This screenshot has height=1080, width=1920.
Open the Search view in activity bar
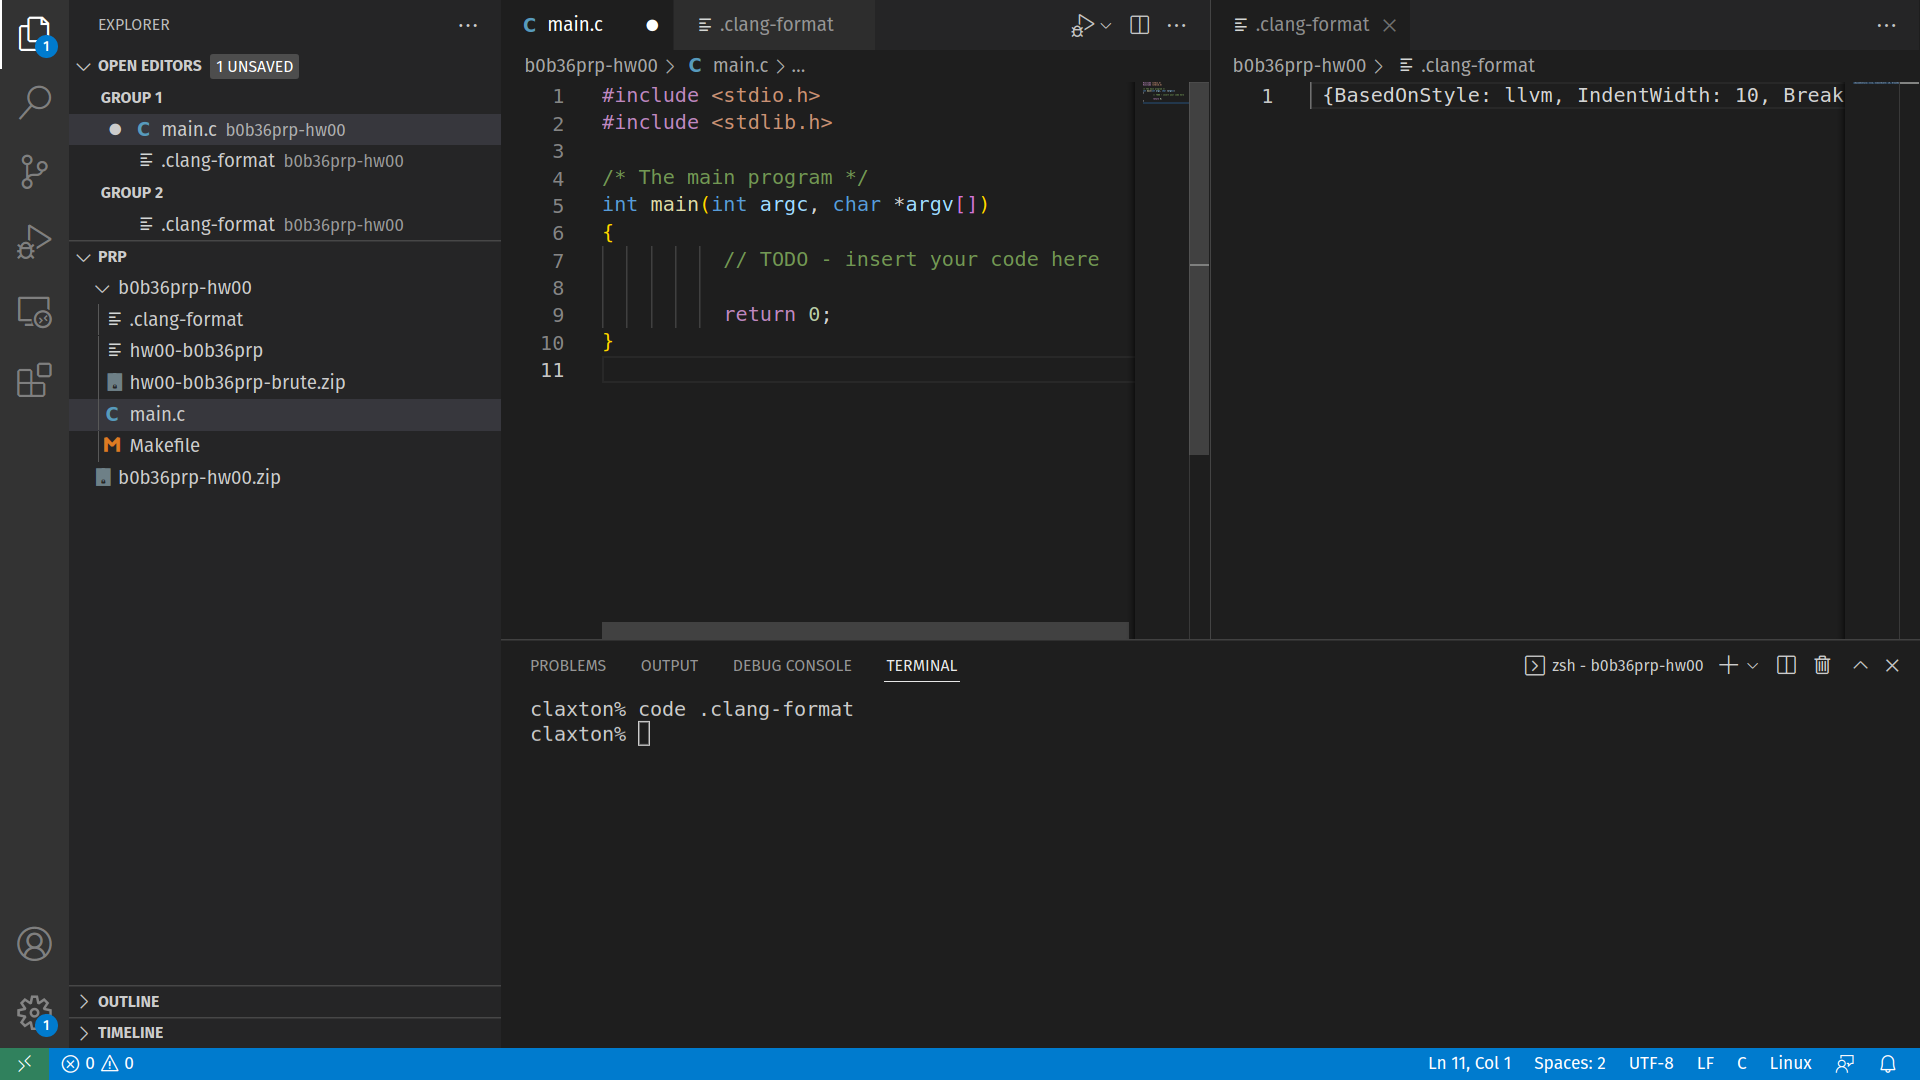coord(34,101)
